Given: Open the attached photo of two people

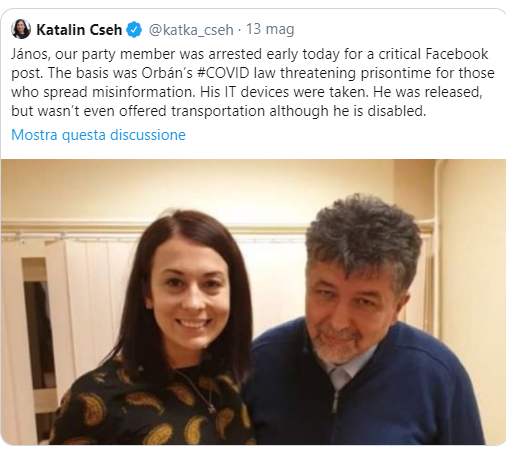Looking at the screenshot, I should coord(253,302).
